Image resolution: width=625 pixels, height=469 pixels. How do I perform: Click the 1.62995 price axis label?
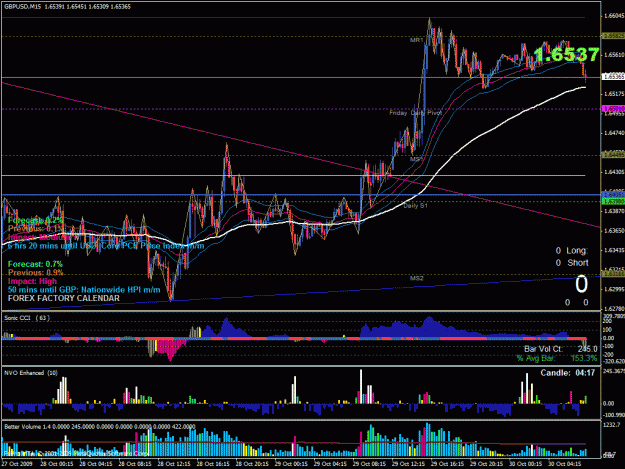tap(614, 289)
